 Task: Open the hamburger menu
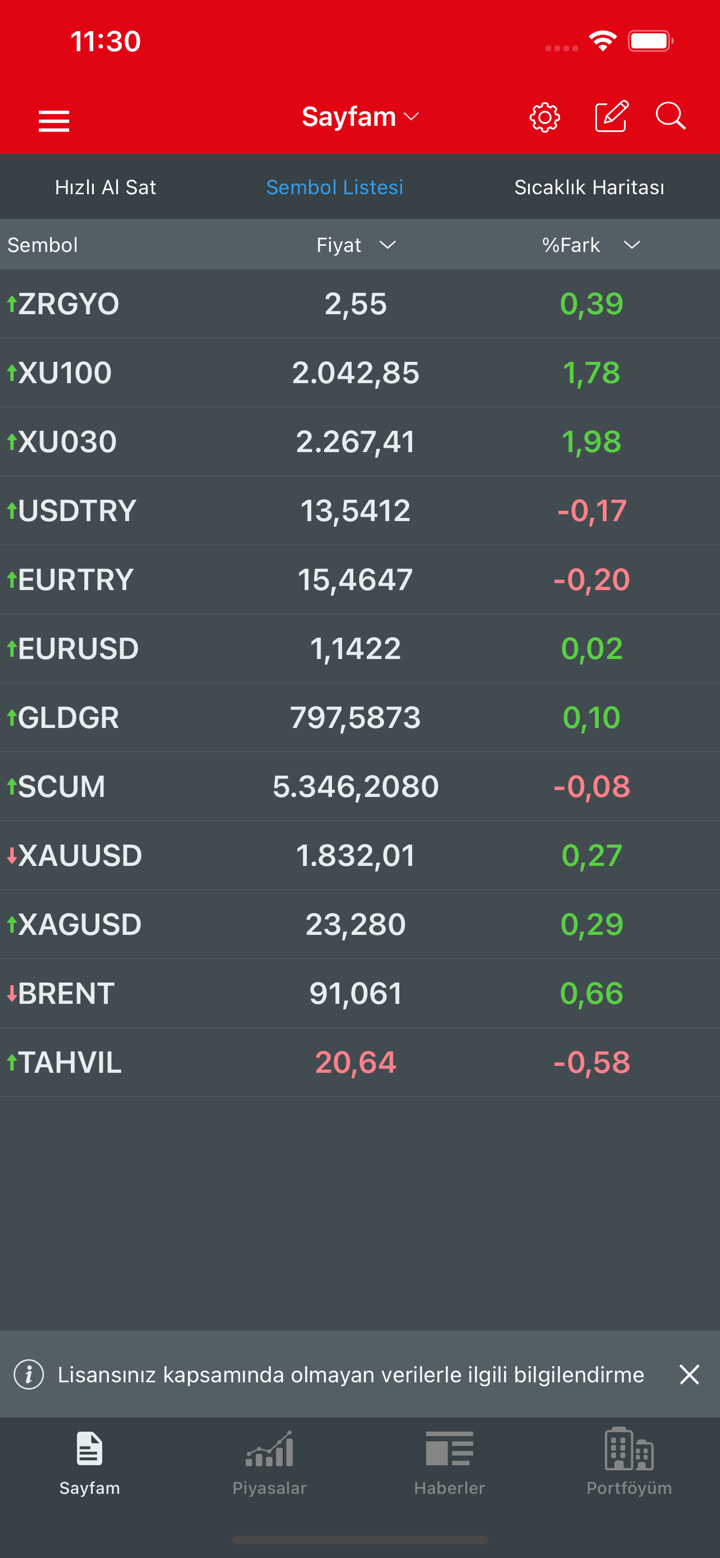click(54, 121)
